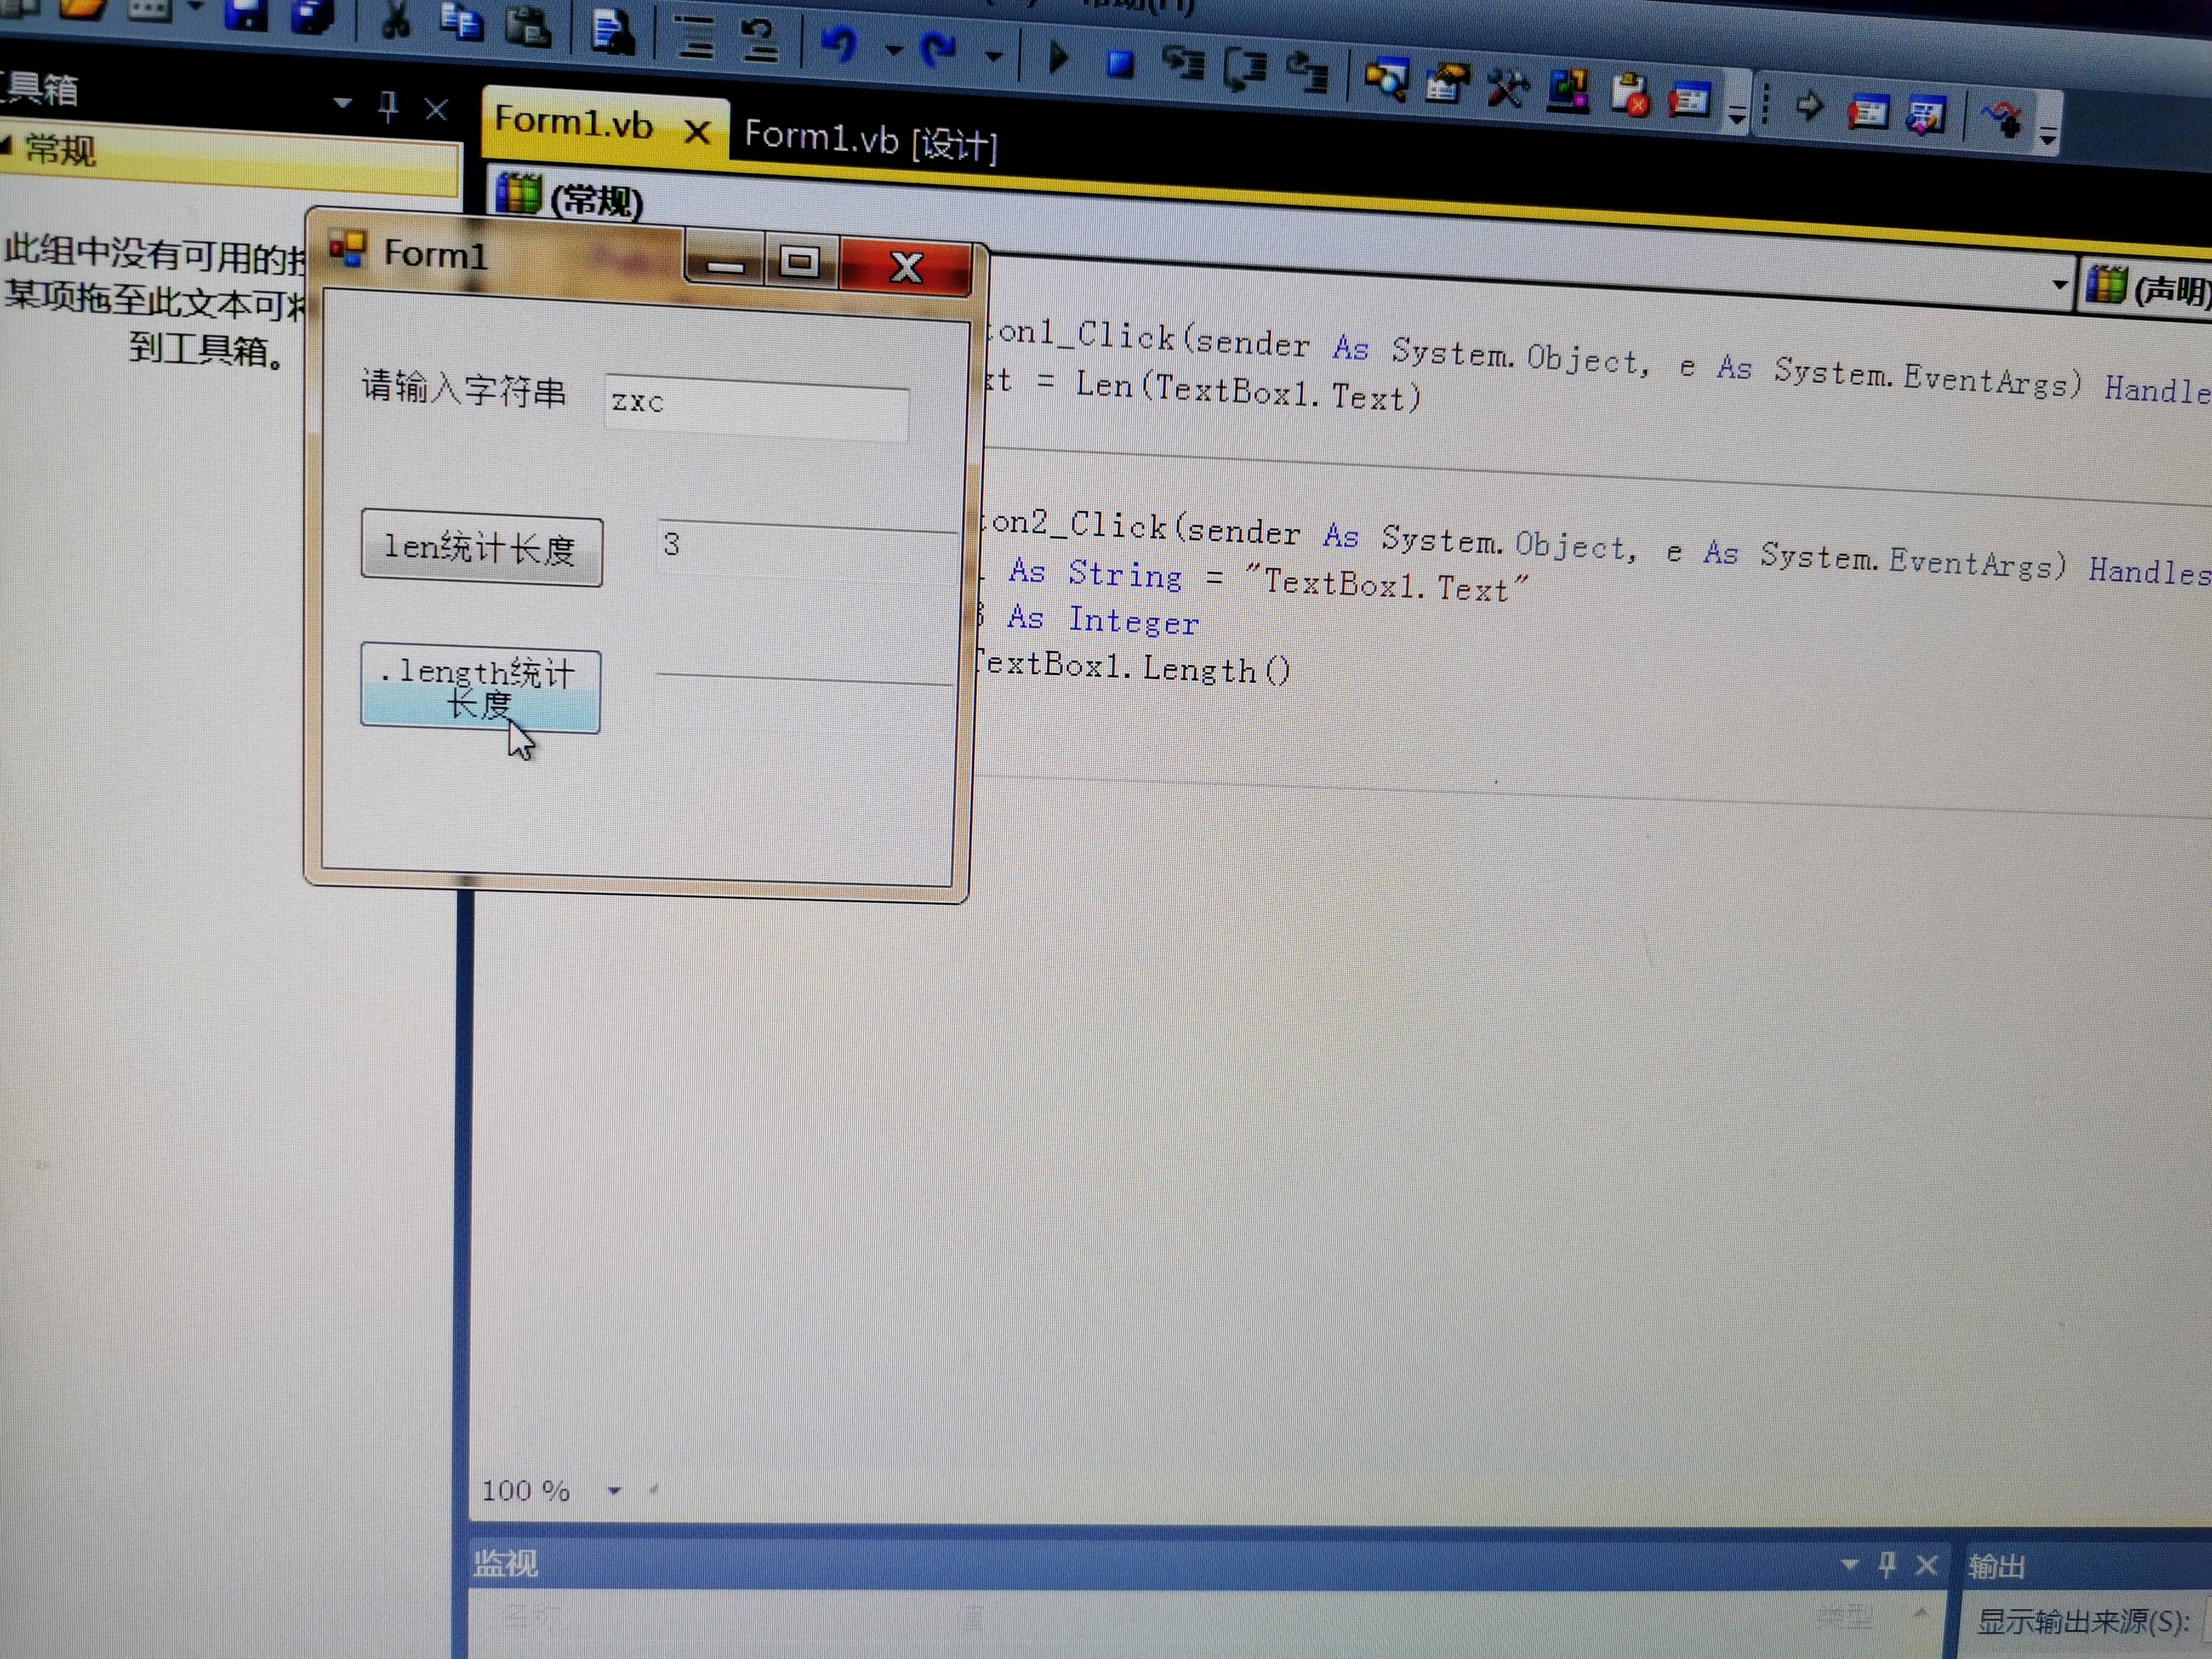Viewport: 2212px width, 1659px height.
Task: Open toolbox panel options dropdown arrow
Action: [342, 102]
